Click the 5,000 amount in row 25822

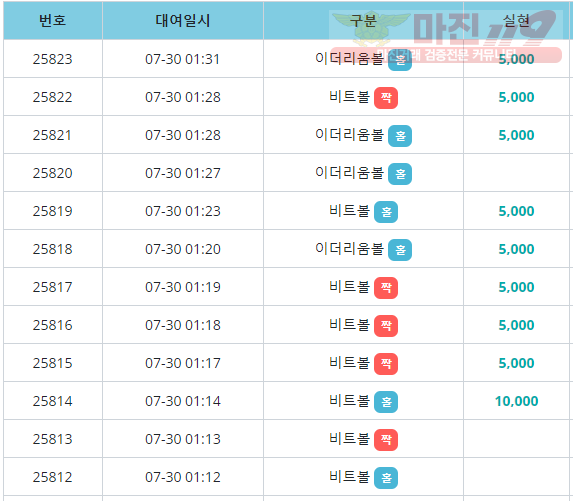(516, 97)
